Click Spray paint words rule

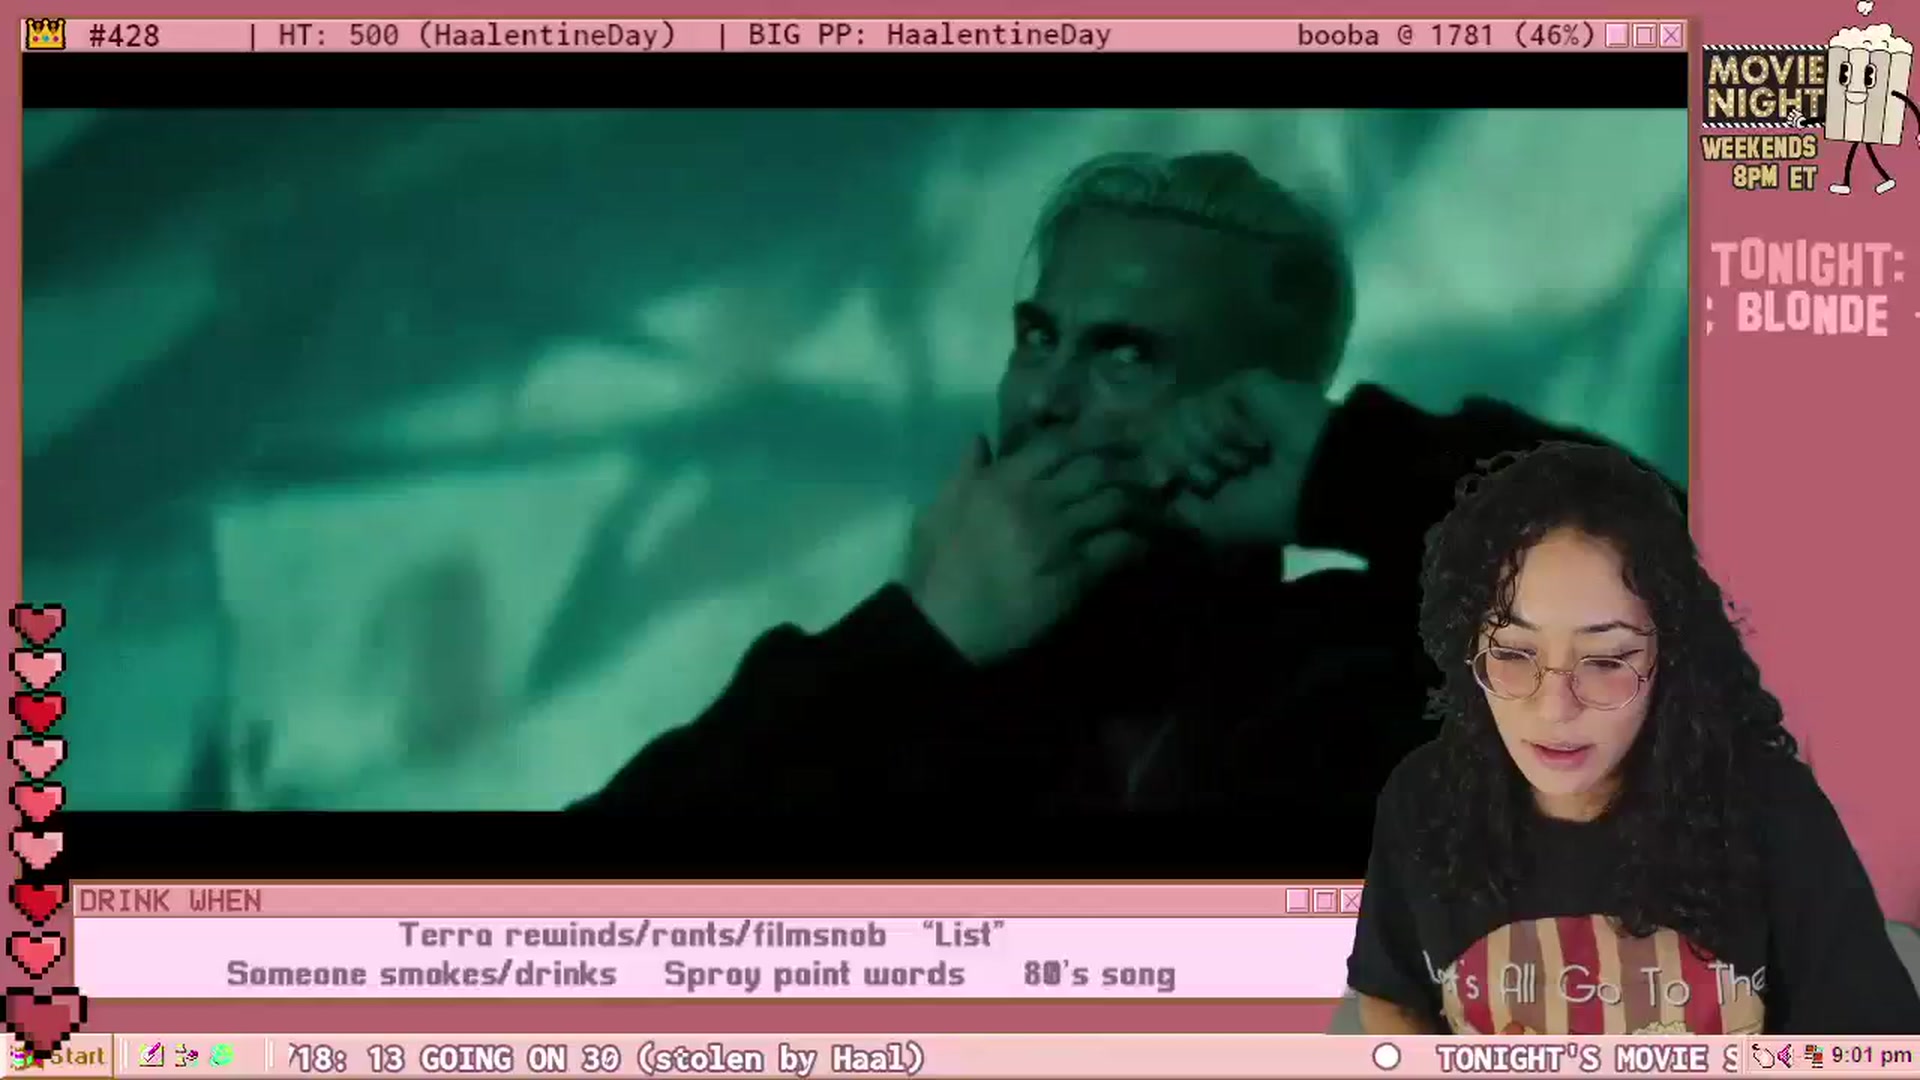click(x=814, y=974)
